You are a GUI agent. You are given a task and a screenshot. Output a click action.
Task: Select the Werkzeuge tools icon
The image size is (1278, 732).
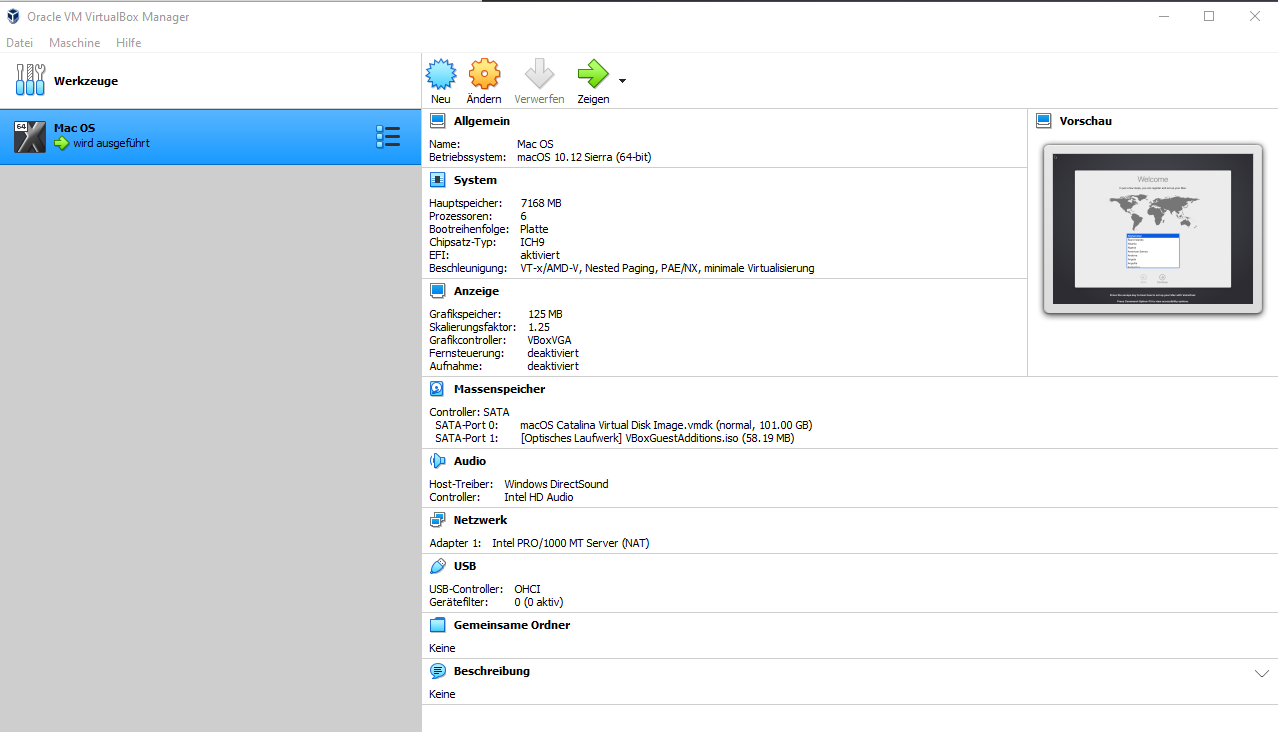tap(30, 80)
